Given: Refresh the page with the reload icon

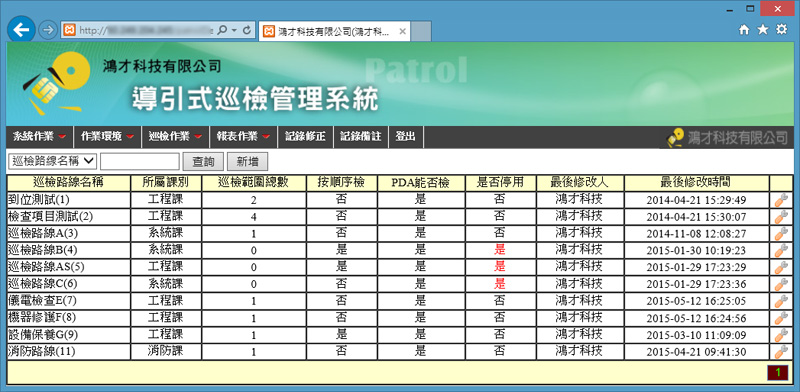Looking at the screenshot, I should coord(247,31).
